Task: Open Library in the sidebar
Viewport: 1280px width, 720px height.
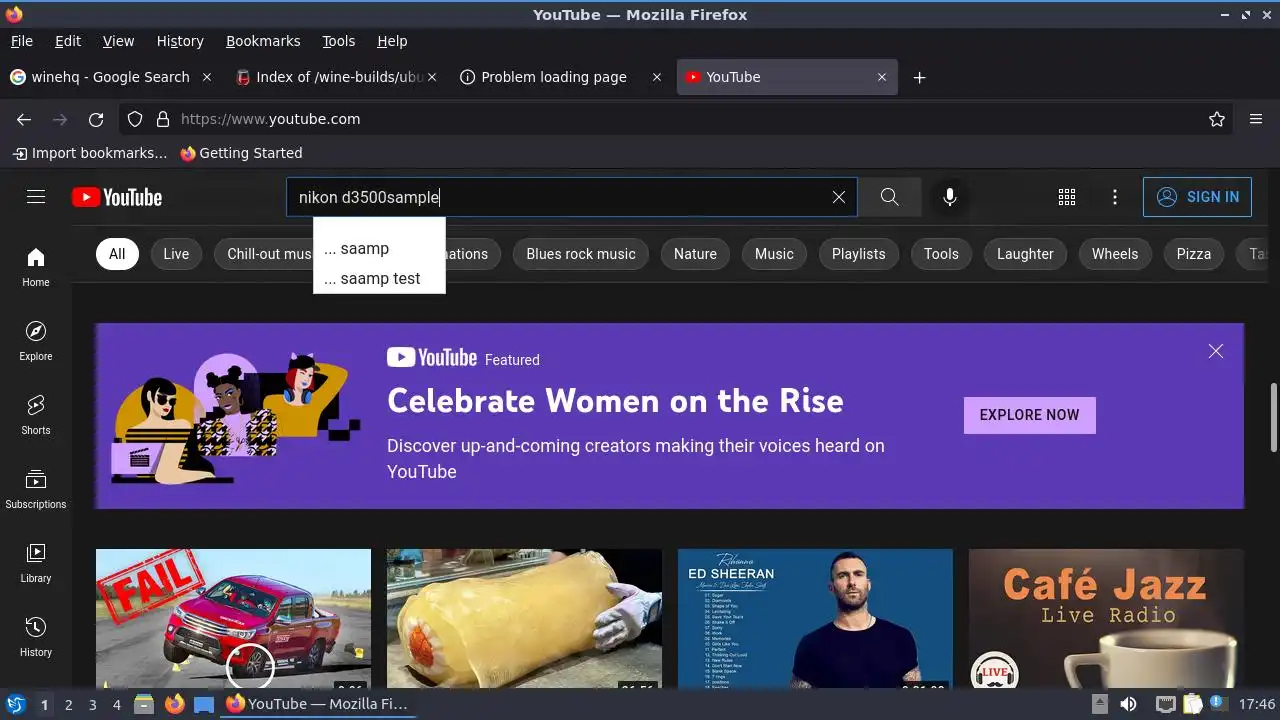Action: pos(36,563)
